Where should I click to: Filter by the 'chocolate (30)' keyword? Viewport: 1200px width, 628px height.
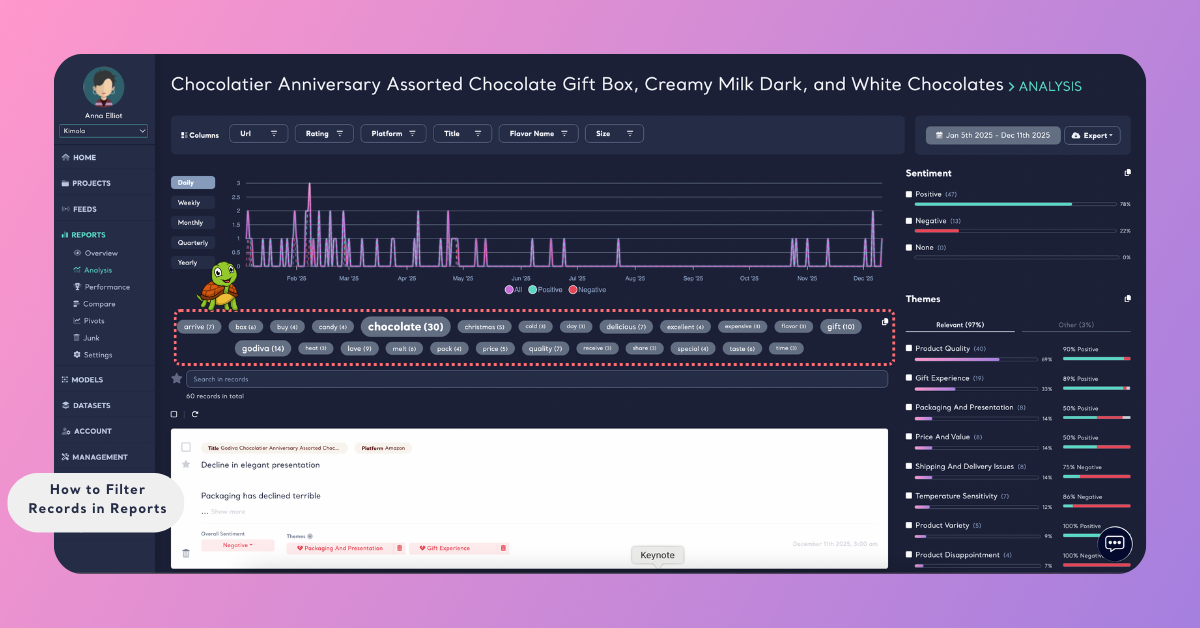pos(405,327)
